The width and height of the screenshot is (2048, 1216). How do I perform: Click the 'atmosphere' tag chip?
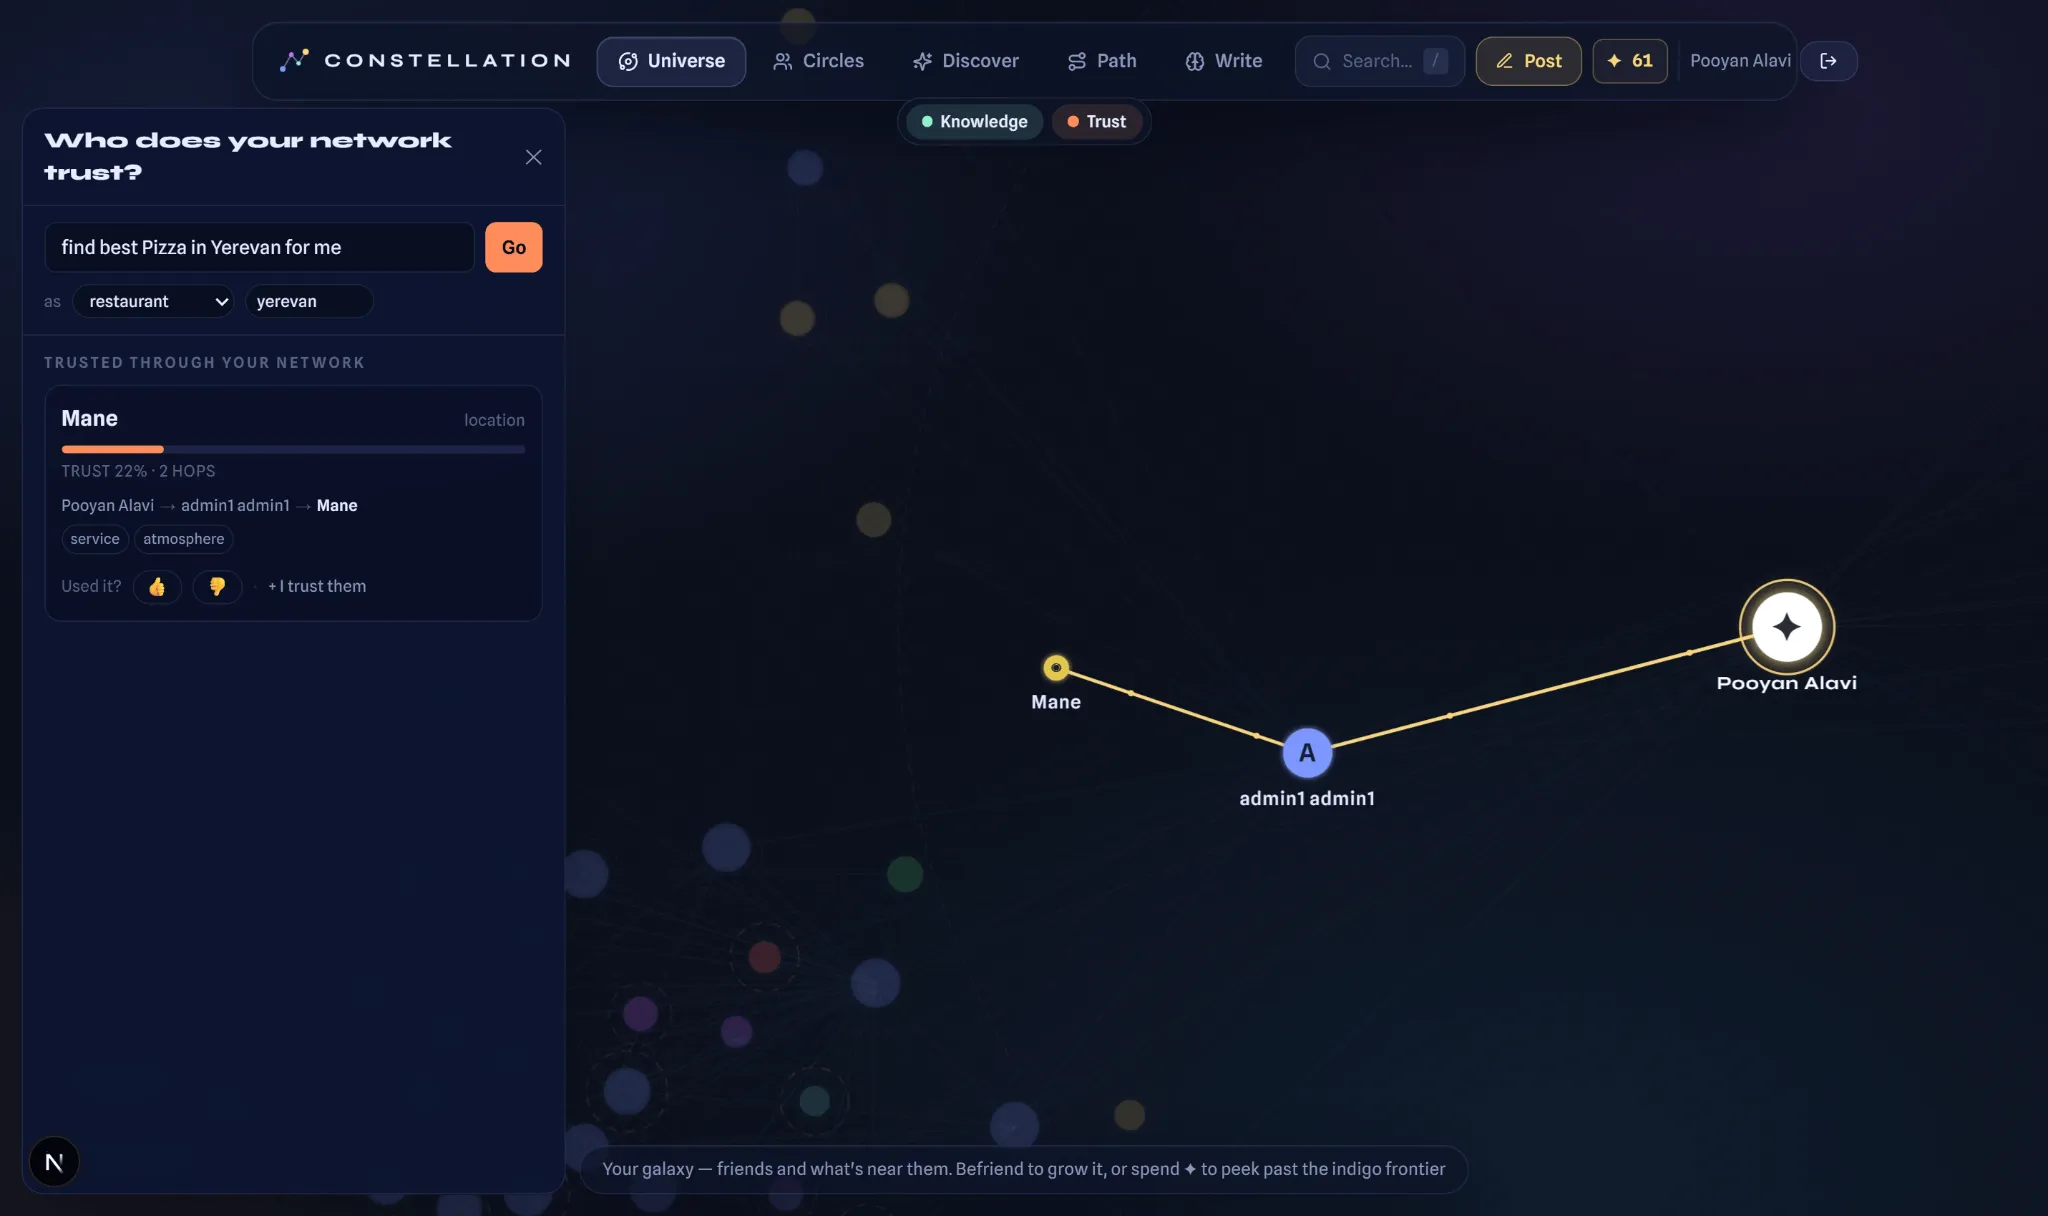coord(184,539)
